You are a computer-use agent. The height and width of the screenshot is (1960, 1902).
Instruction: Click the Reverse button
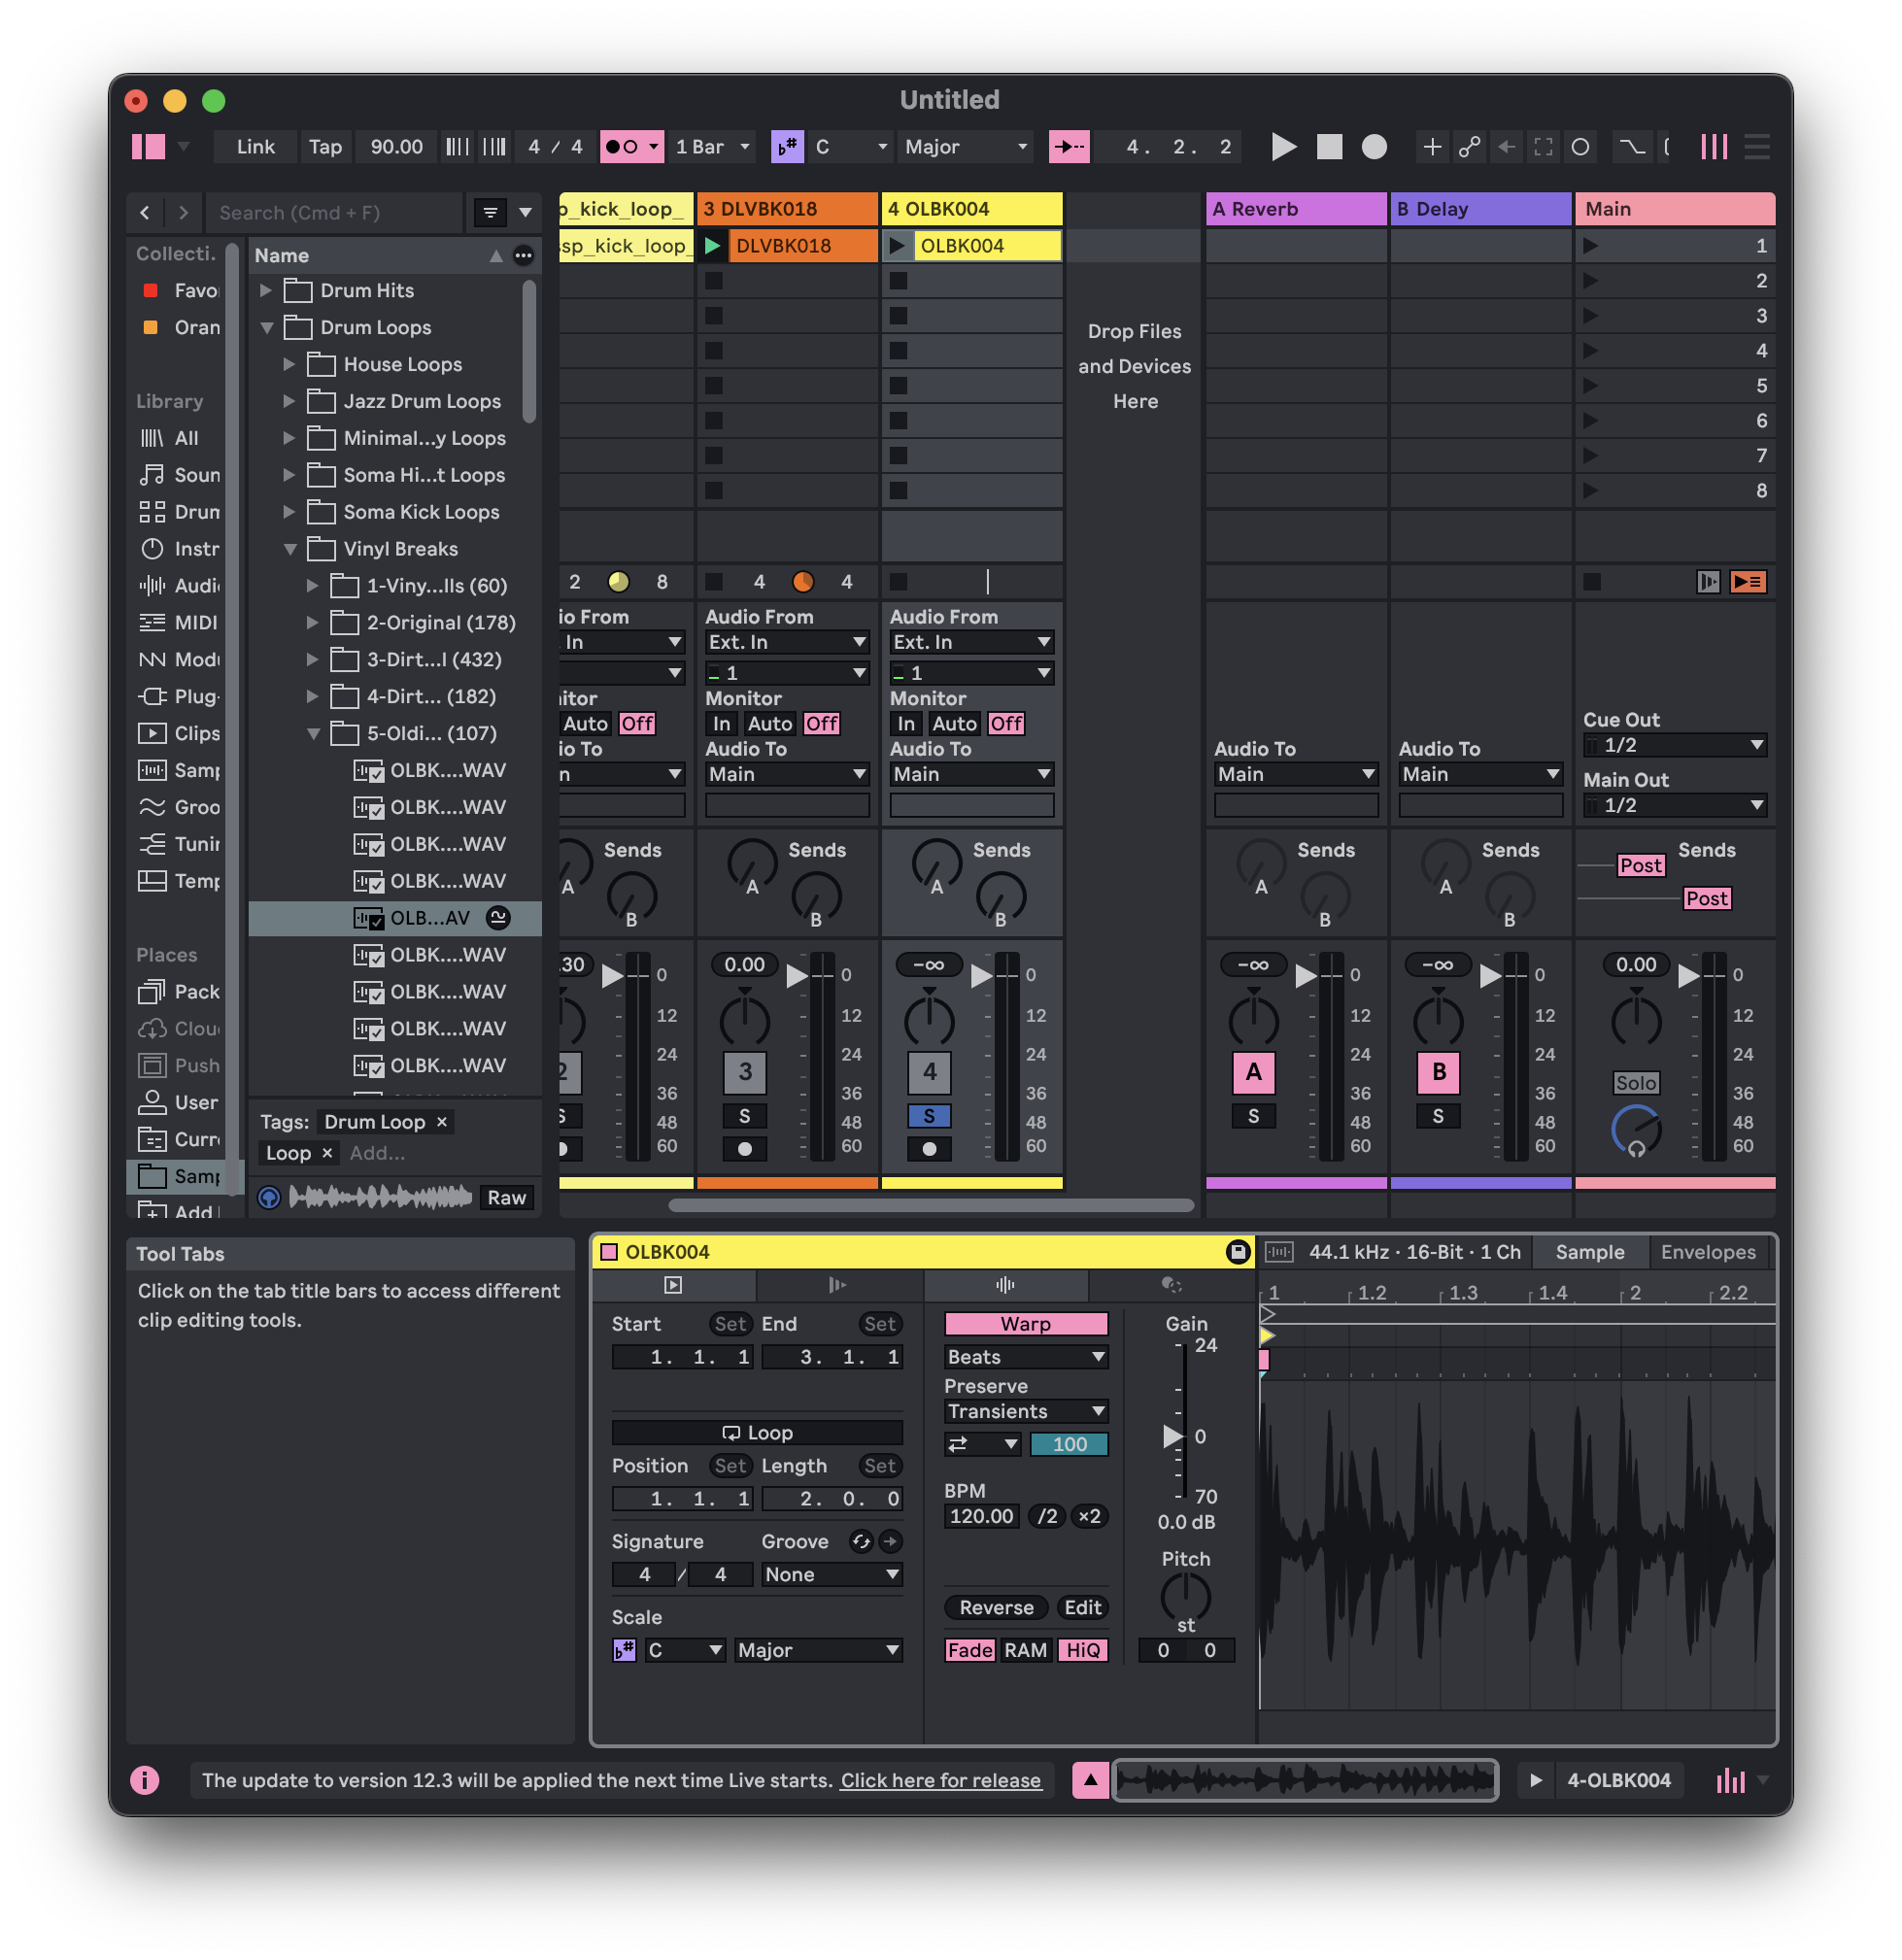point(996,1607)
